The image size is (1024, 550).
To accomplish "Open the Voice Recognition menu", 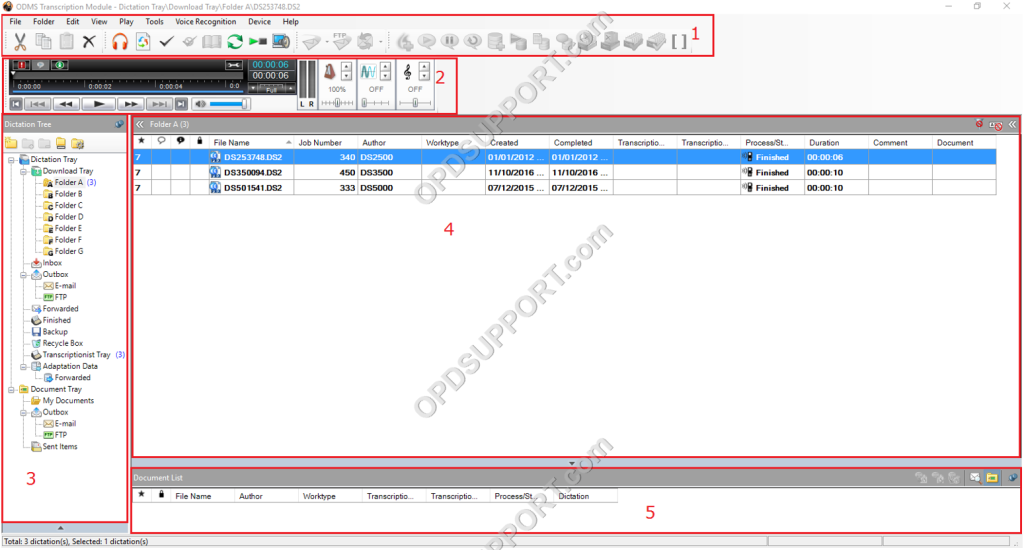I will click(206, 22).
